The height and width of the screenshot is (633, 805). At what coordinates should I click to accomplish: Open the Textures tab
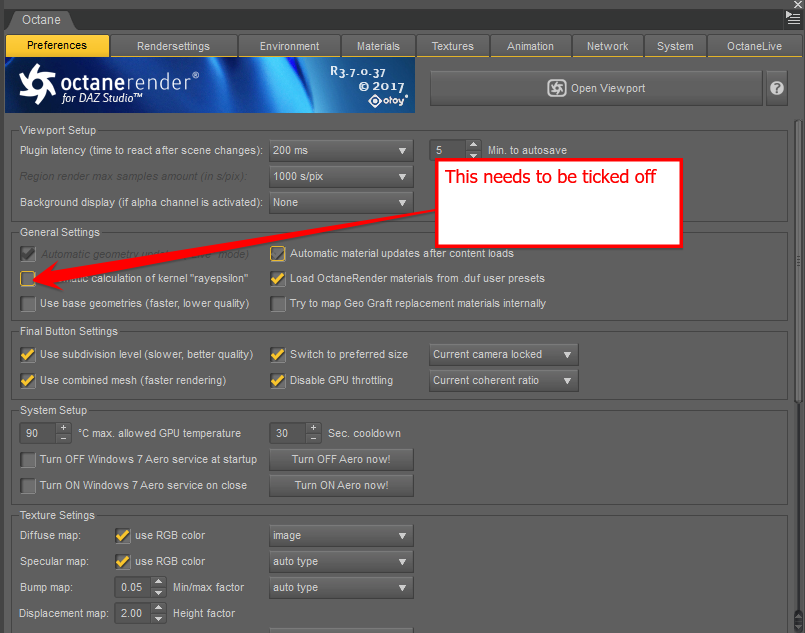453,46
